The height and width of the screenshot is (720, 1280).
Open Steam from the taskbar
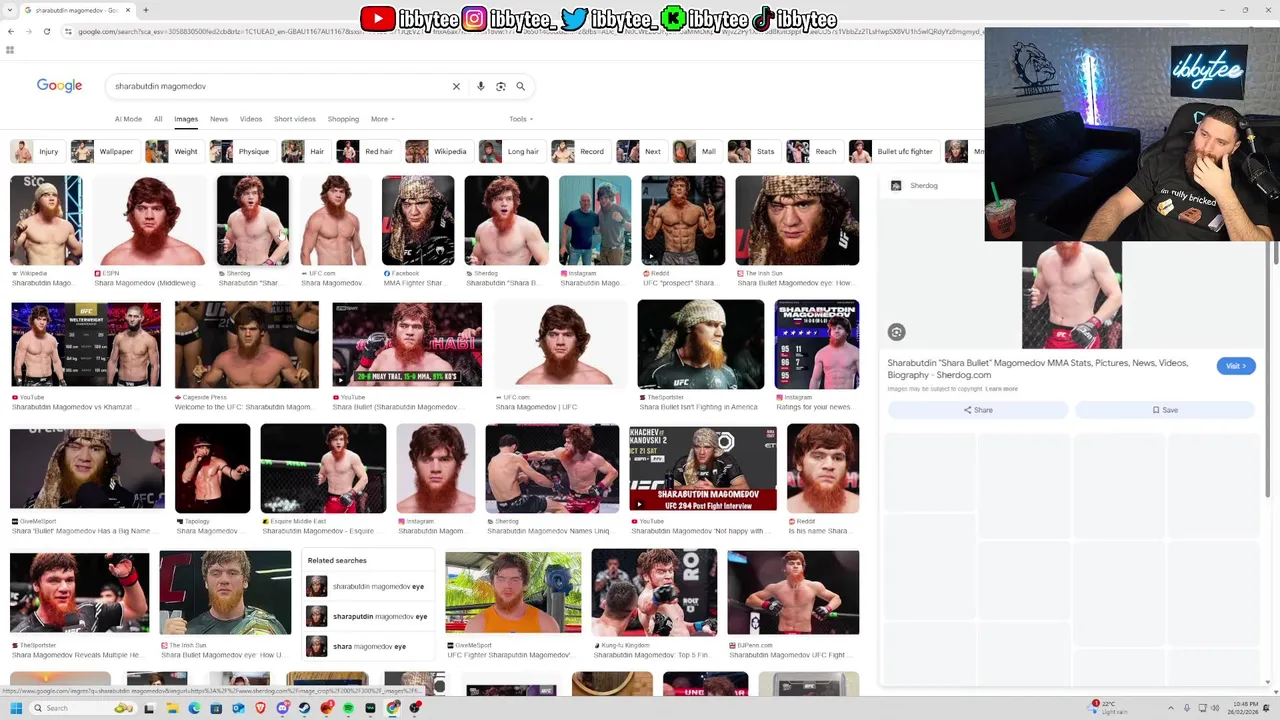[x=304, y=708]
